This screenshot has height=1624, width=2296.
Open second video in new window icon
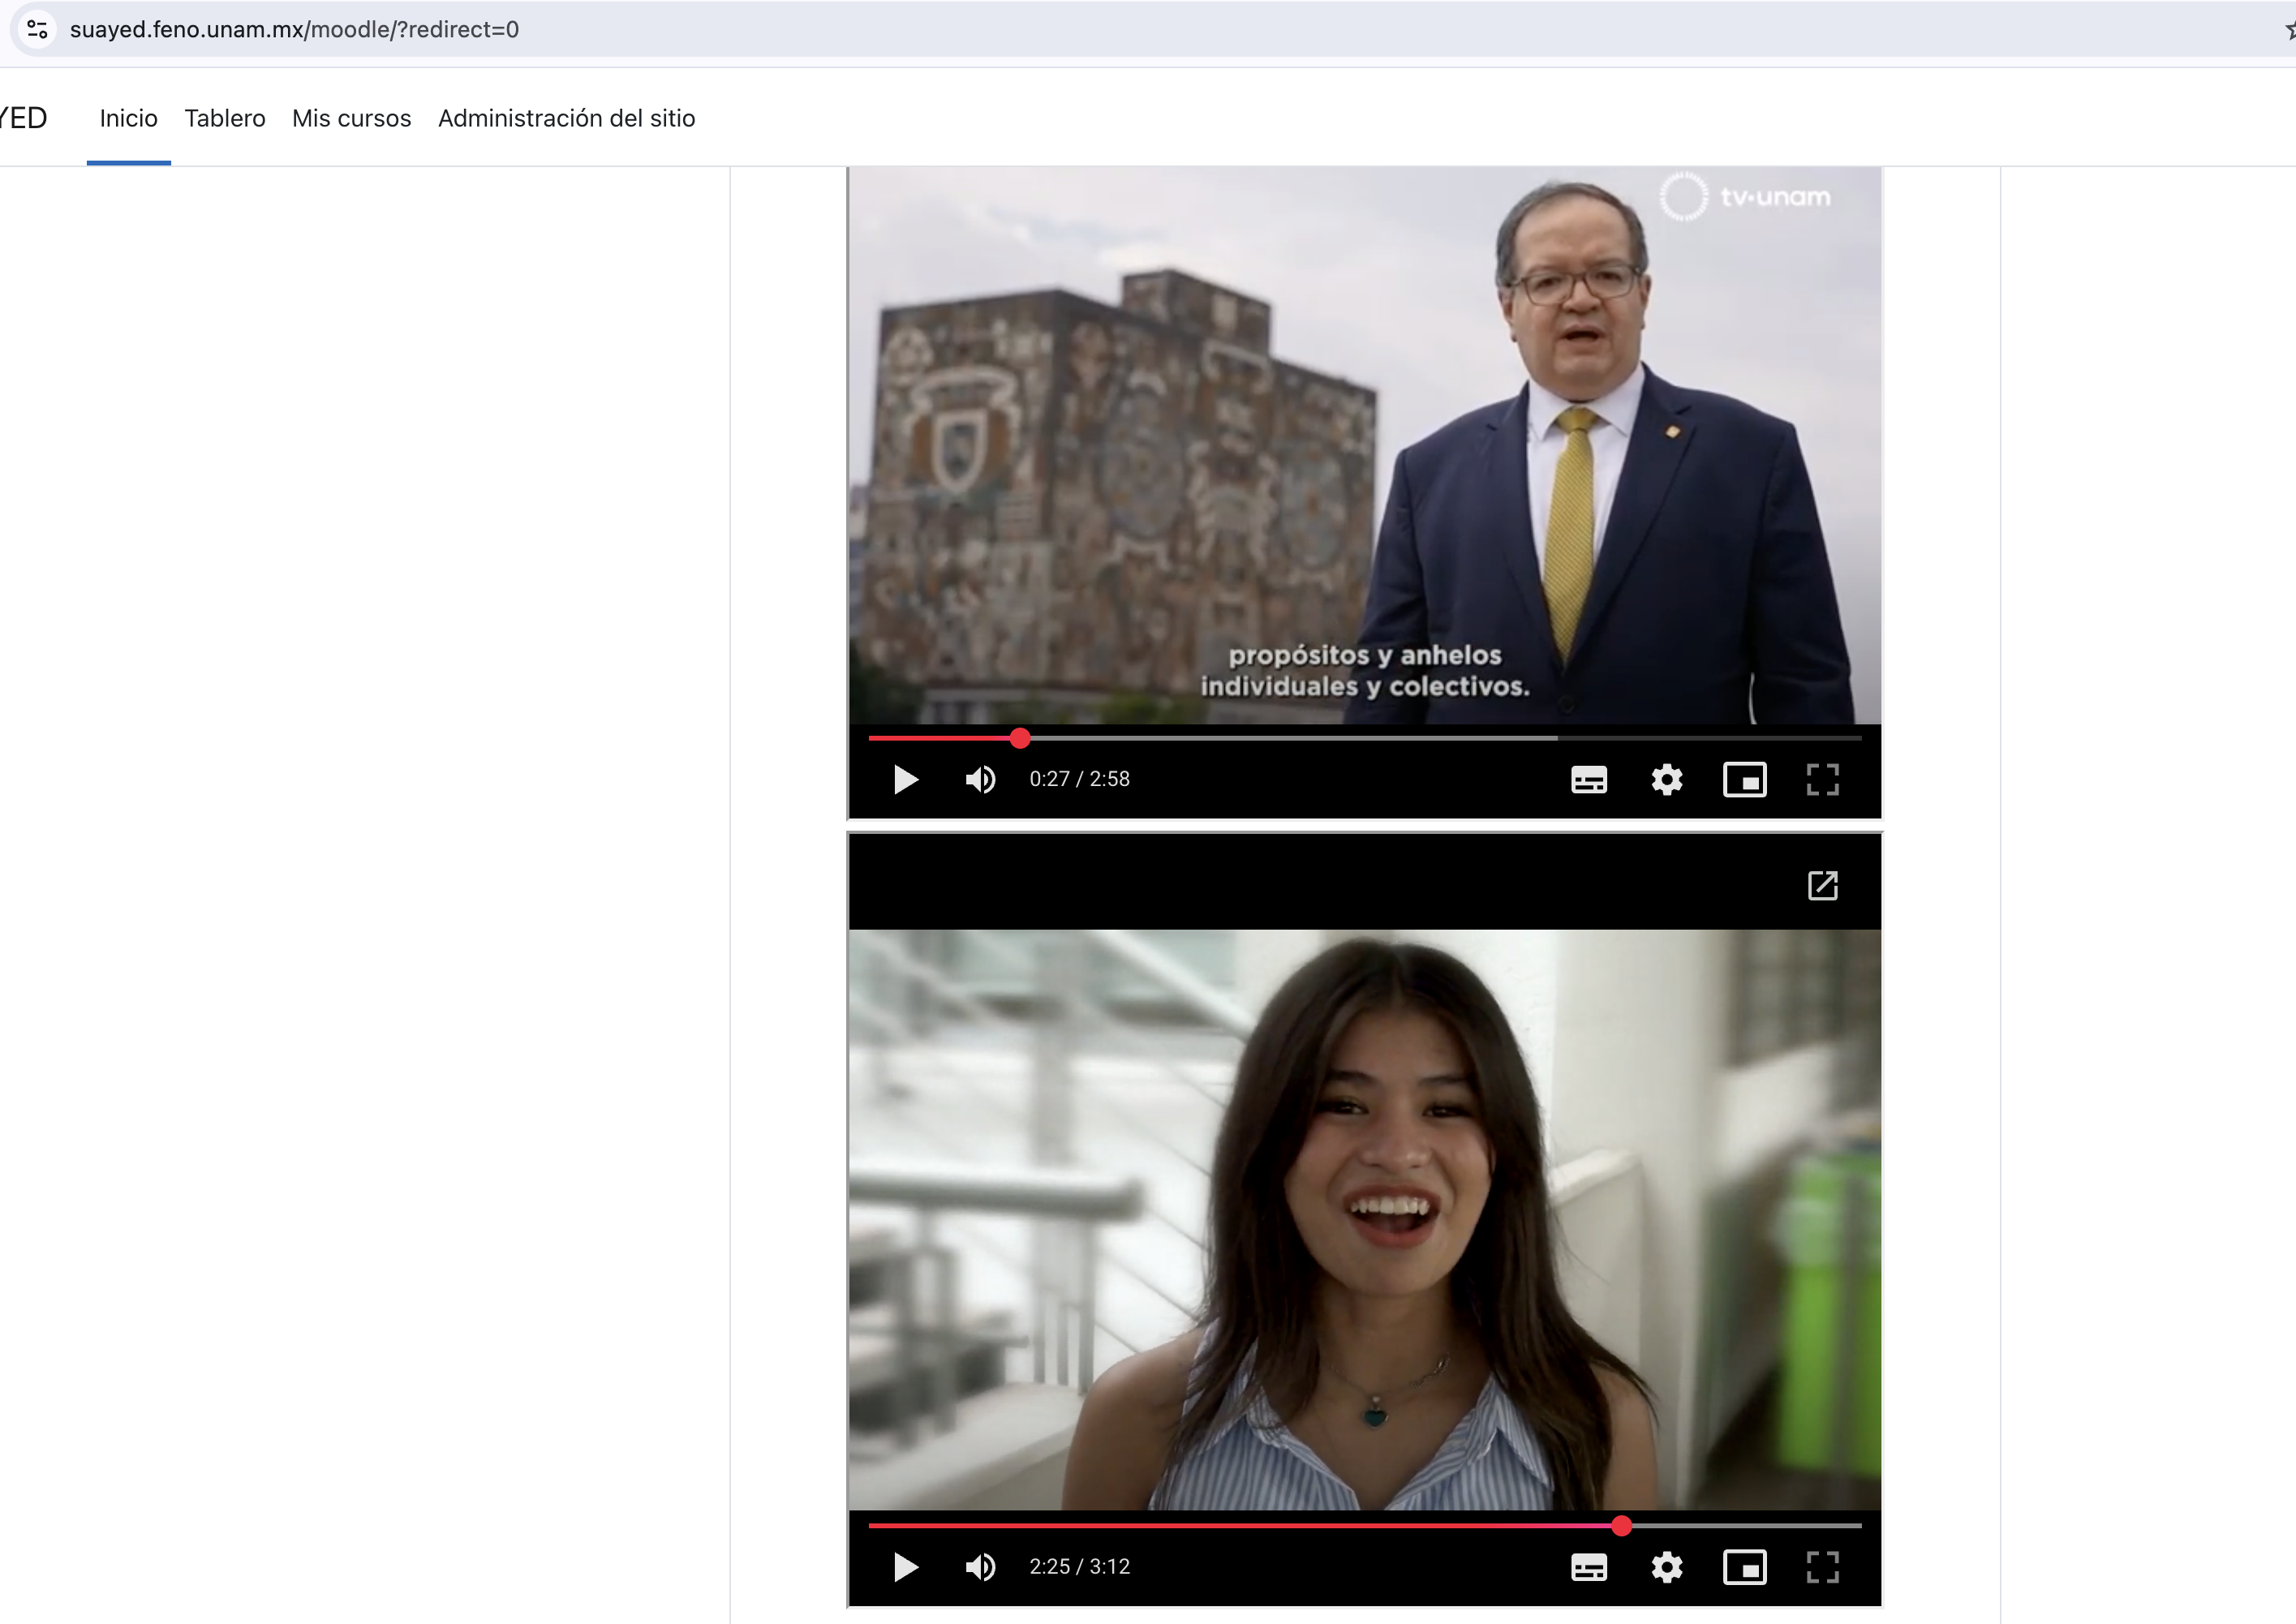(x=1822, y=885)
